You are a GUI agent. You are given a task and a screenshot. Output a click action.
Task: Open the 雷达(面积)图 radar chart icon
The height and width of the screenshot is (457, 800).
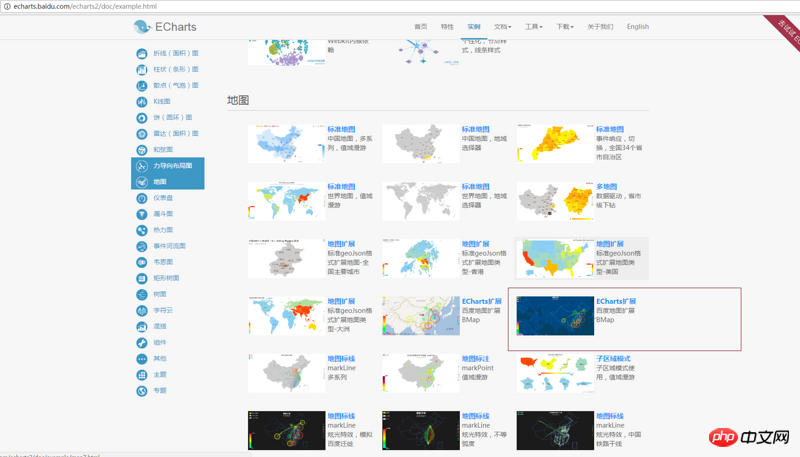point(142,134)
